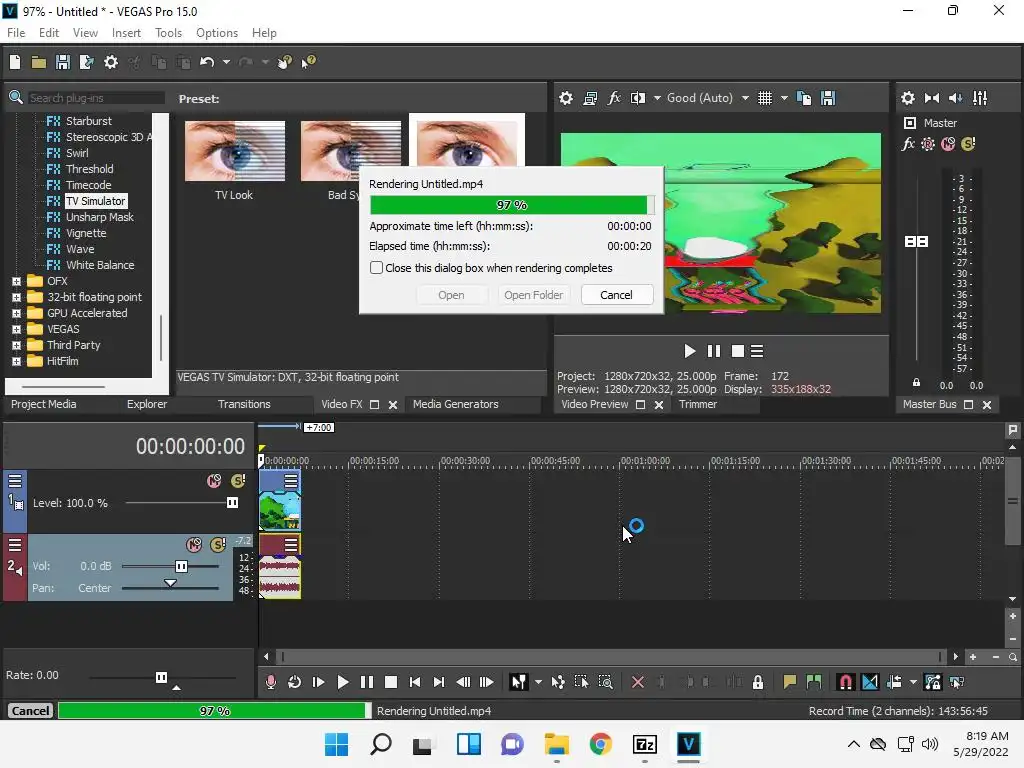Open Master Bus audio properties gear icon
This screenshot has height=768, width=1024.
[908, 98]
